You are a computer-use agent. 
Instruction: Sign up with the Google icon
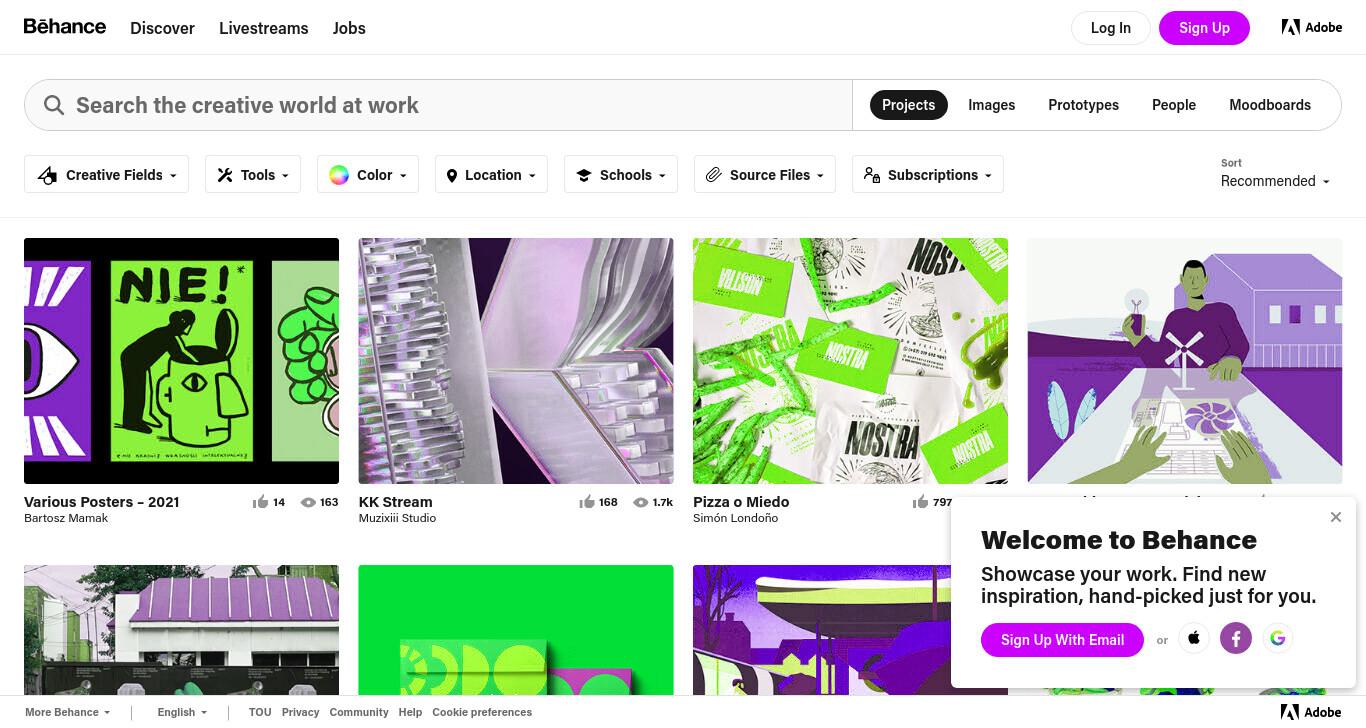(x=1278, y=638)
